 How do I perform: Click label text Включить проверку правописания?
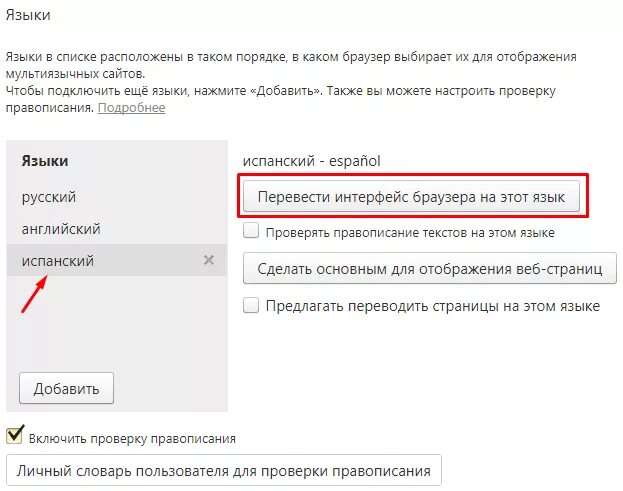click(132, 439)
